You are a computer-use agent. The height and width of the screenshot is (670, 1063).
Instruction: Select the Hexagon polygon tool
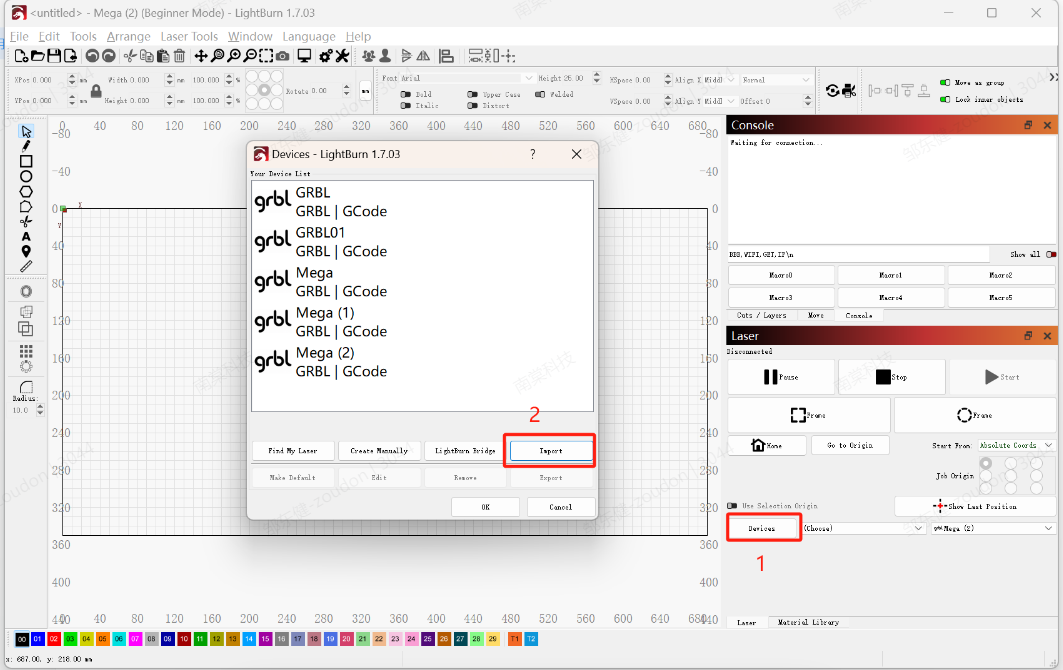(x=26, y=191)
